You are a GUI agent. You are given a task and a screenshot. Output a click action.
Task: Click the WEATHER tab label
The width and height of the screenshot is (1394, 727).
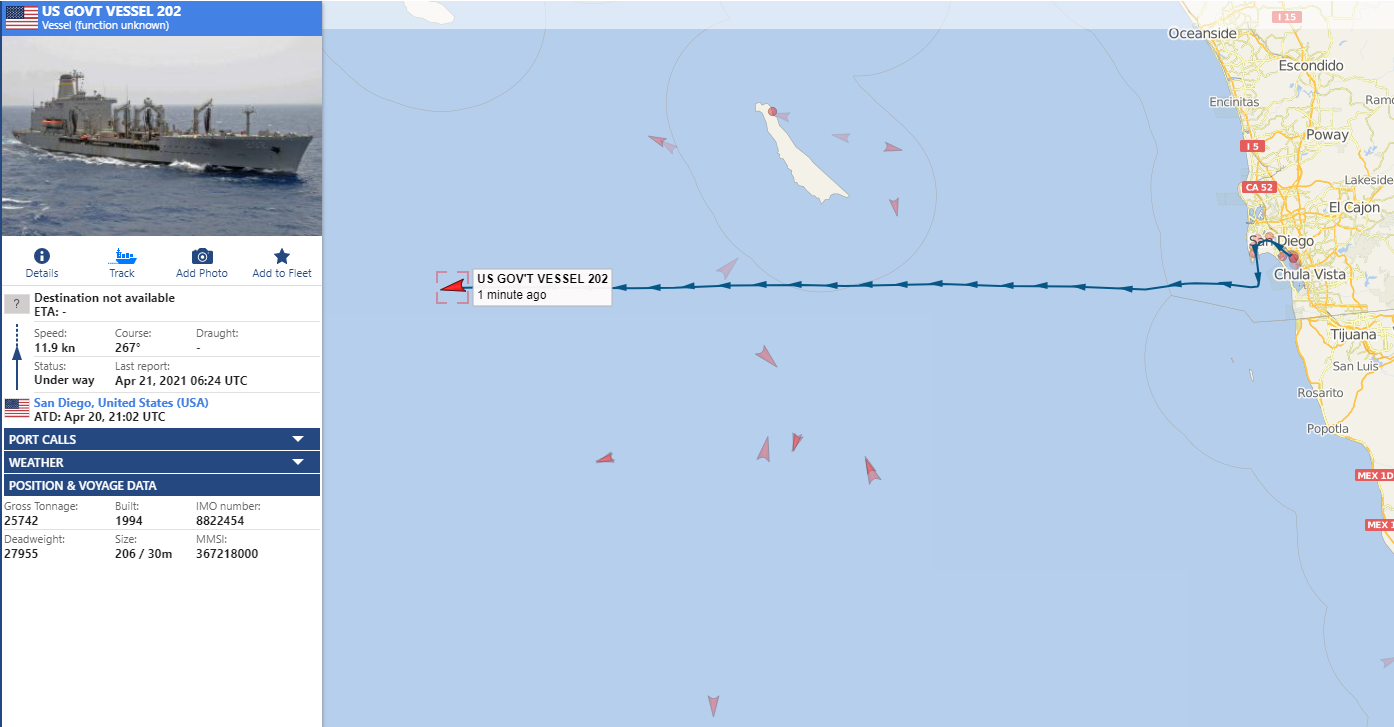coord(36,462)
